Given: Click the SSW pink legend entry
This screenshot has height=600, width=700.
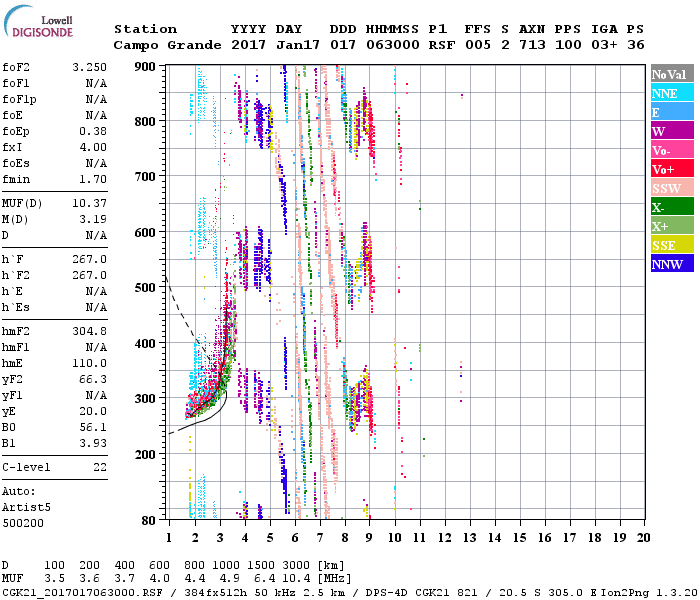Looking at the screenshot, I should pyautogui.click(x=671, y=188).
